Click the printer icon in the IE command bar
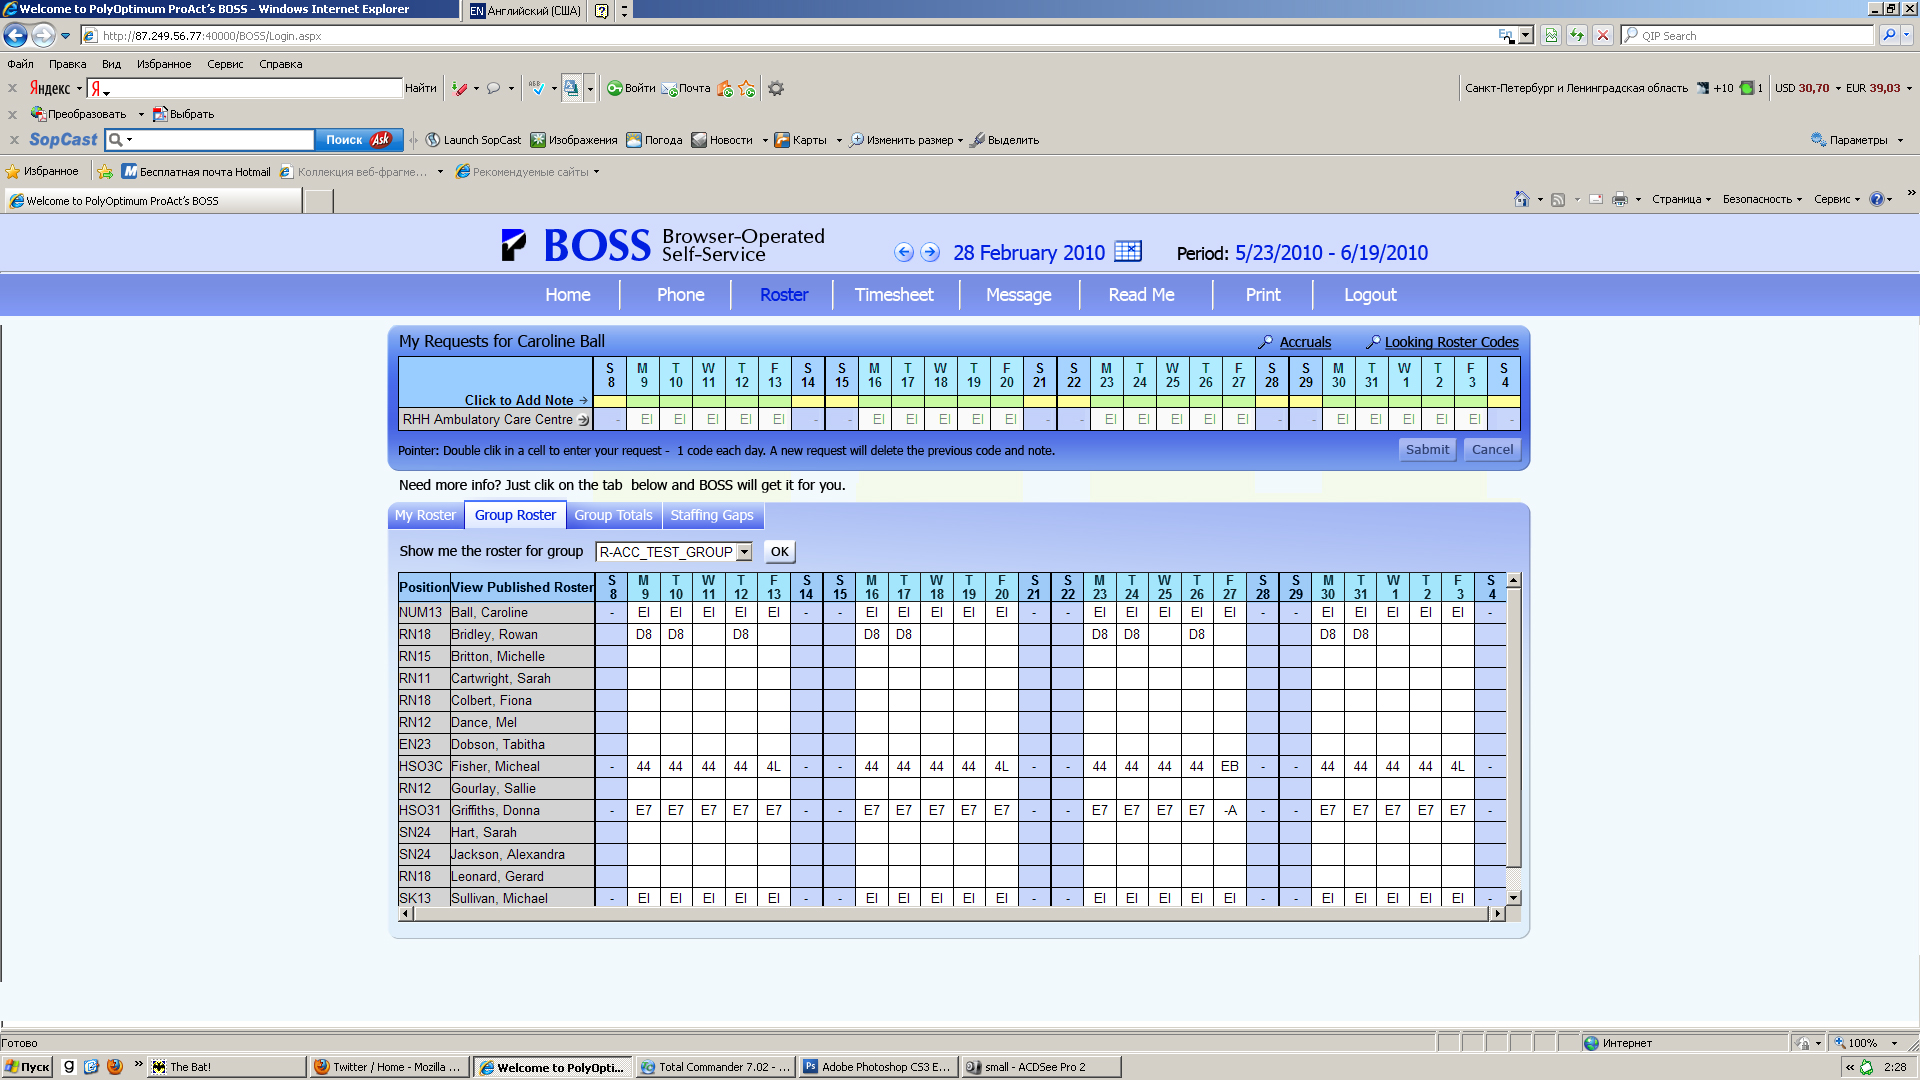Viewport: 1920px width, 1080px height. pyautogui.click(x=1620, y=199)
